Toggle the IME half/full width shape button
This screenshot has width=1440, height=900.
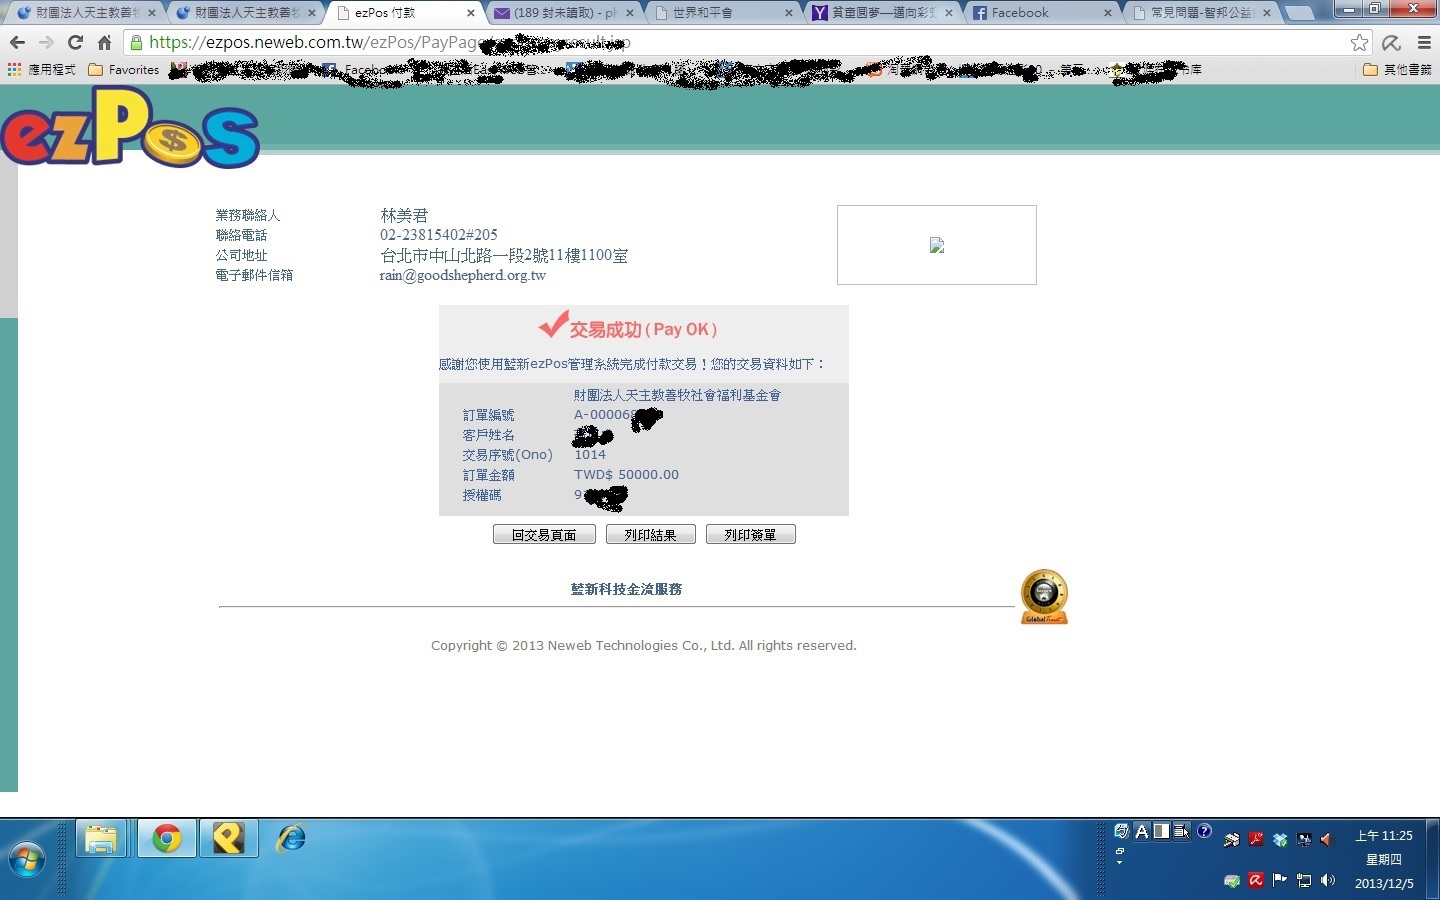tap(1161, 831)
